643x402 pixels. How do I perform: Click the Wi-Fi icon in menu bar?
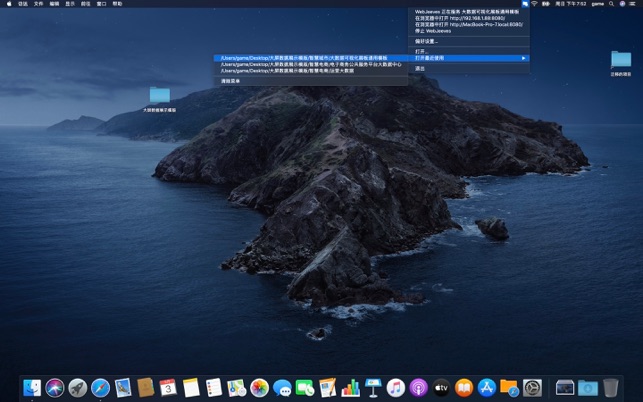[534, 4]
